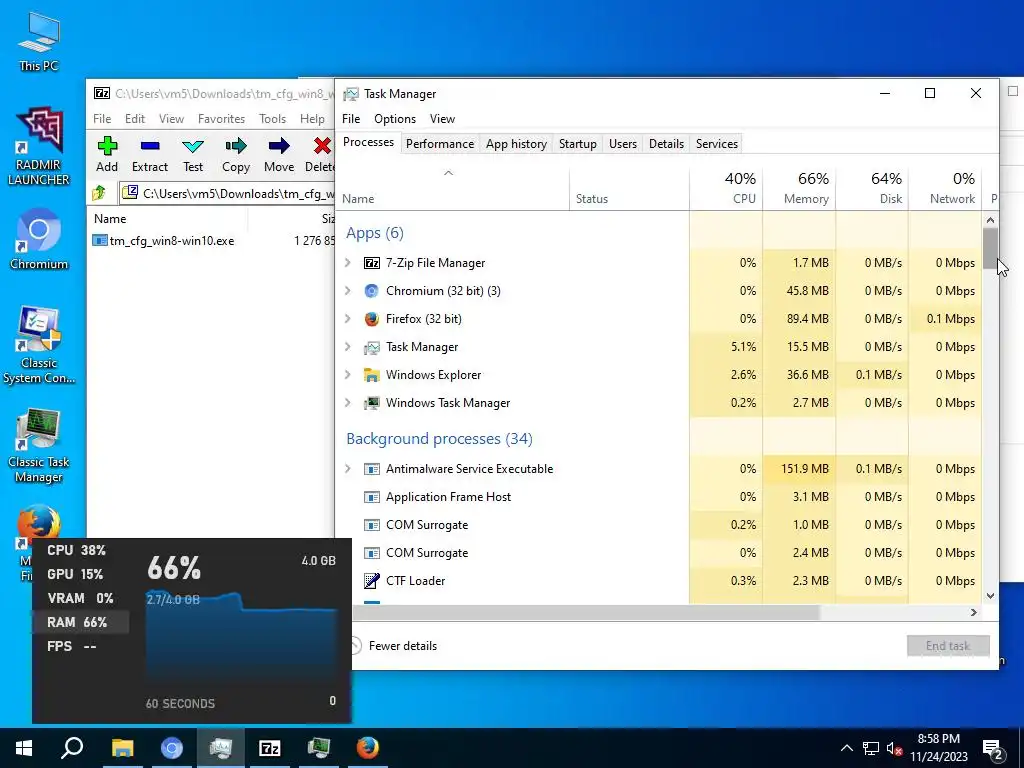Select CPU 38% row in overlay
This screenshot has height=768, width=1024.
81,551
